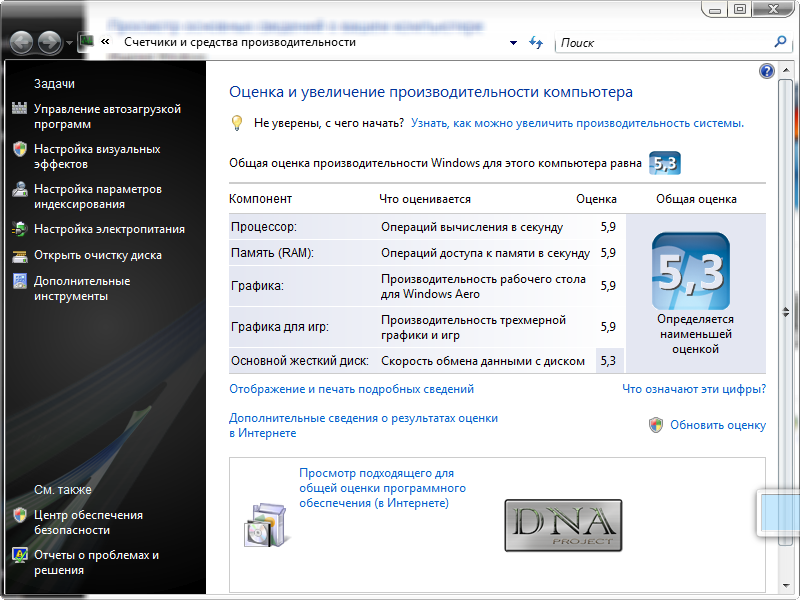Viewport: 800px width, 600px height.
Task: Click the Back navigation arrow button
Action: (21, 43)
